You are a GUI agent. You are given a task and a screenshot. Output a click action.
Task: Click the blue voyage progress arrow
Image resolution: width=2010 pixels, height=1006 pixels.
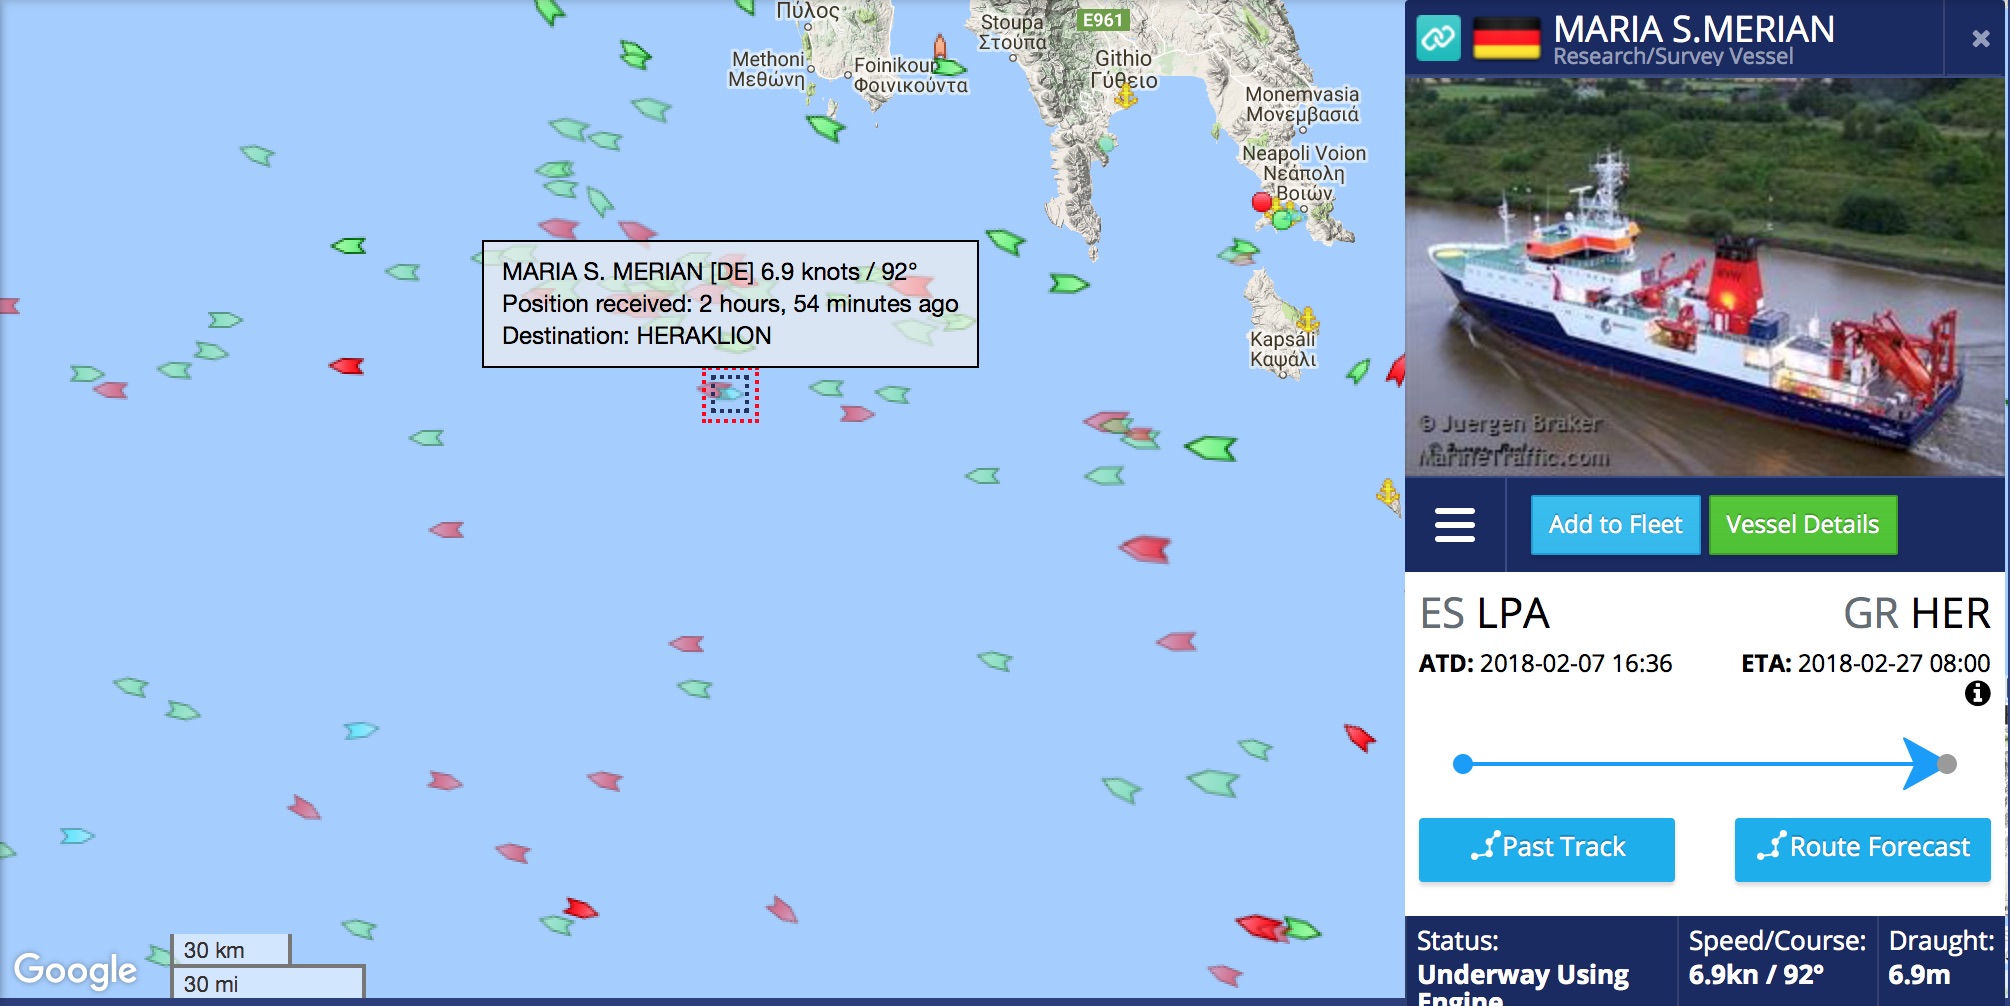click(1920, 764)
